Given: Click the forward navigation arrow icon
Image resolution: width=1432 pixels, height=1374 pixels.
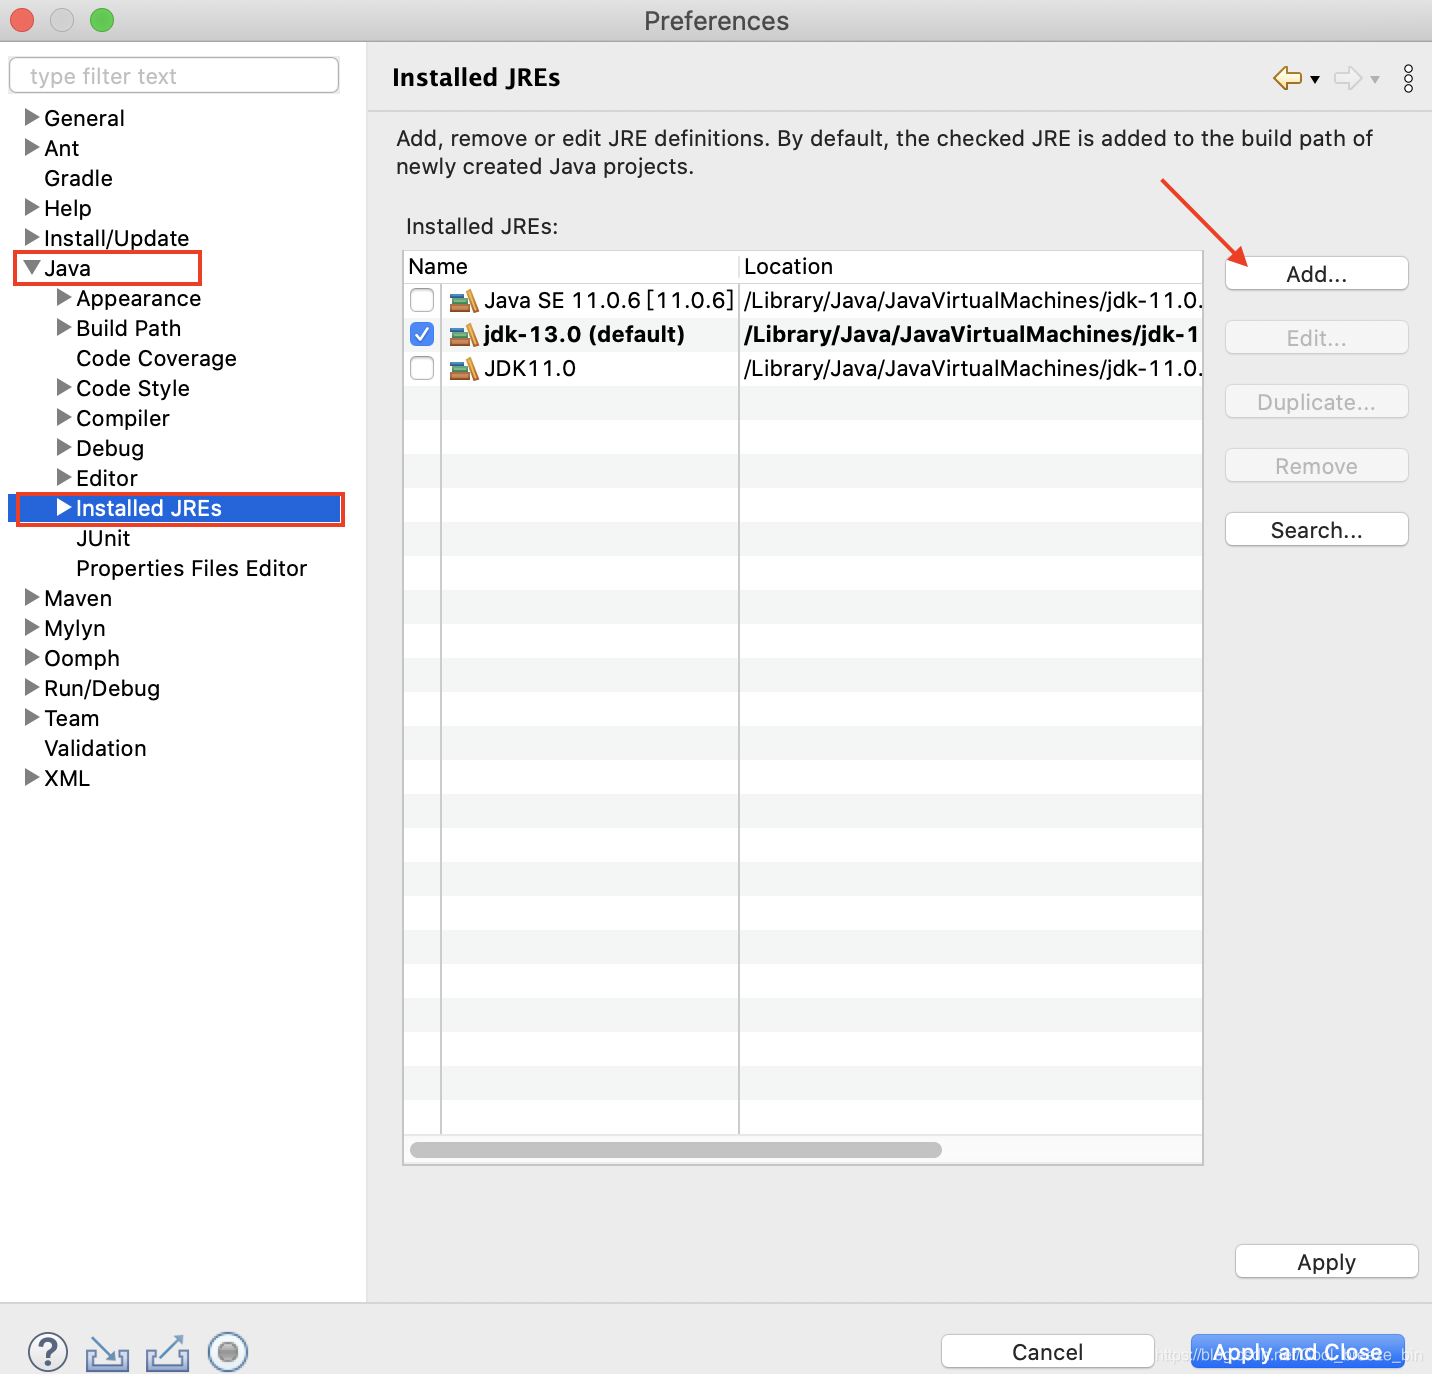Looking at the screenshot, I should coord(1348,78).
